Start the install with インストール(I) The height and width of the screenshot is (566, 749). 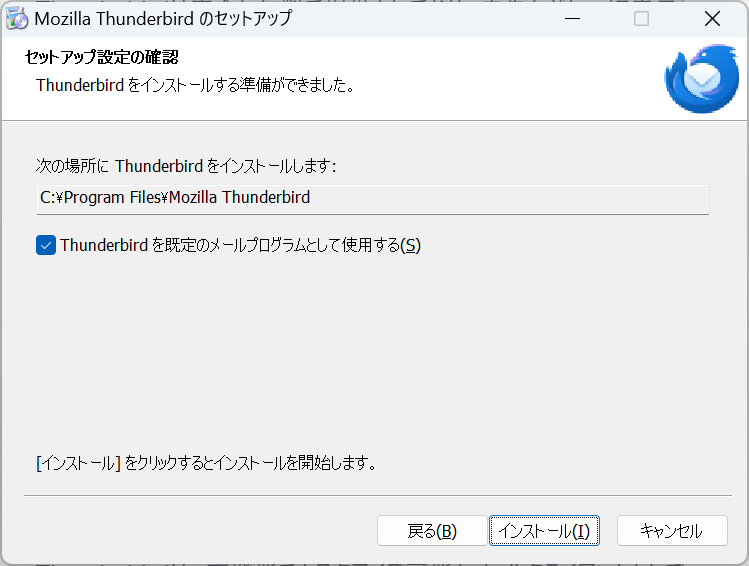pos(544,531)
